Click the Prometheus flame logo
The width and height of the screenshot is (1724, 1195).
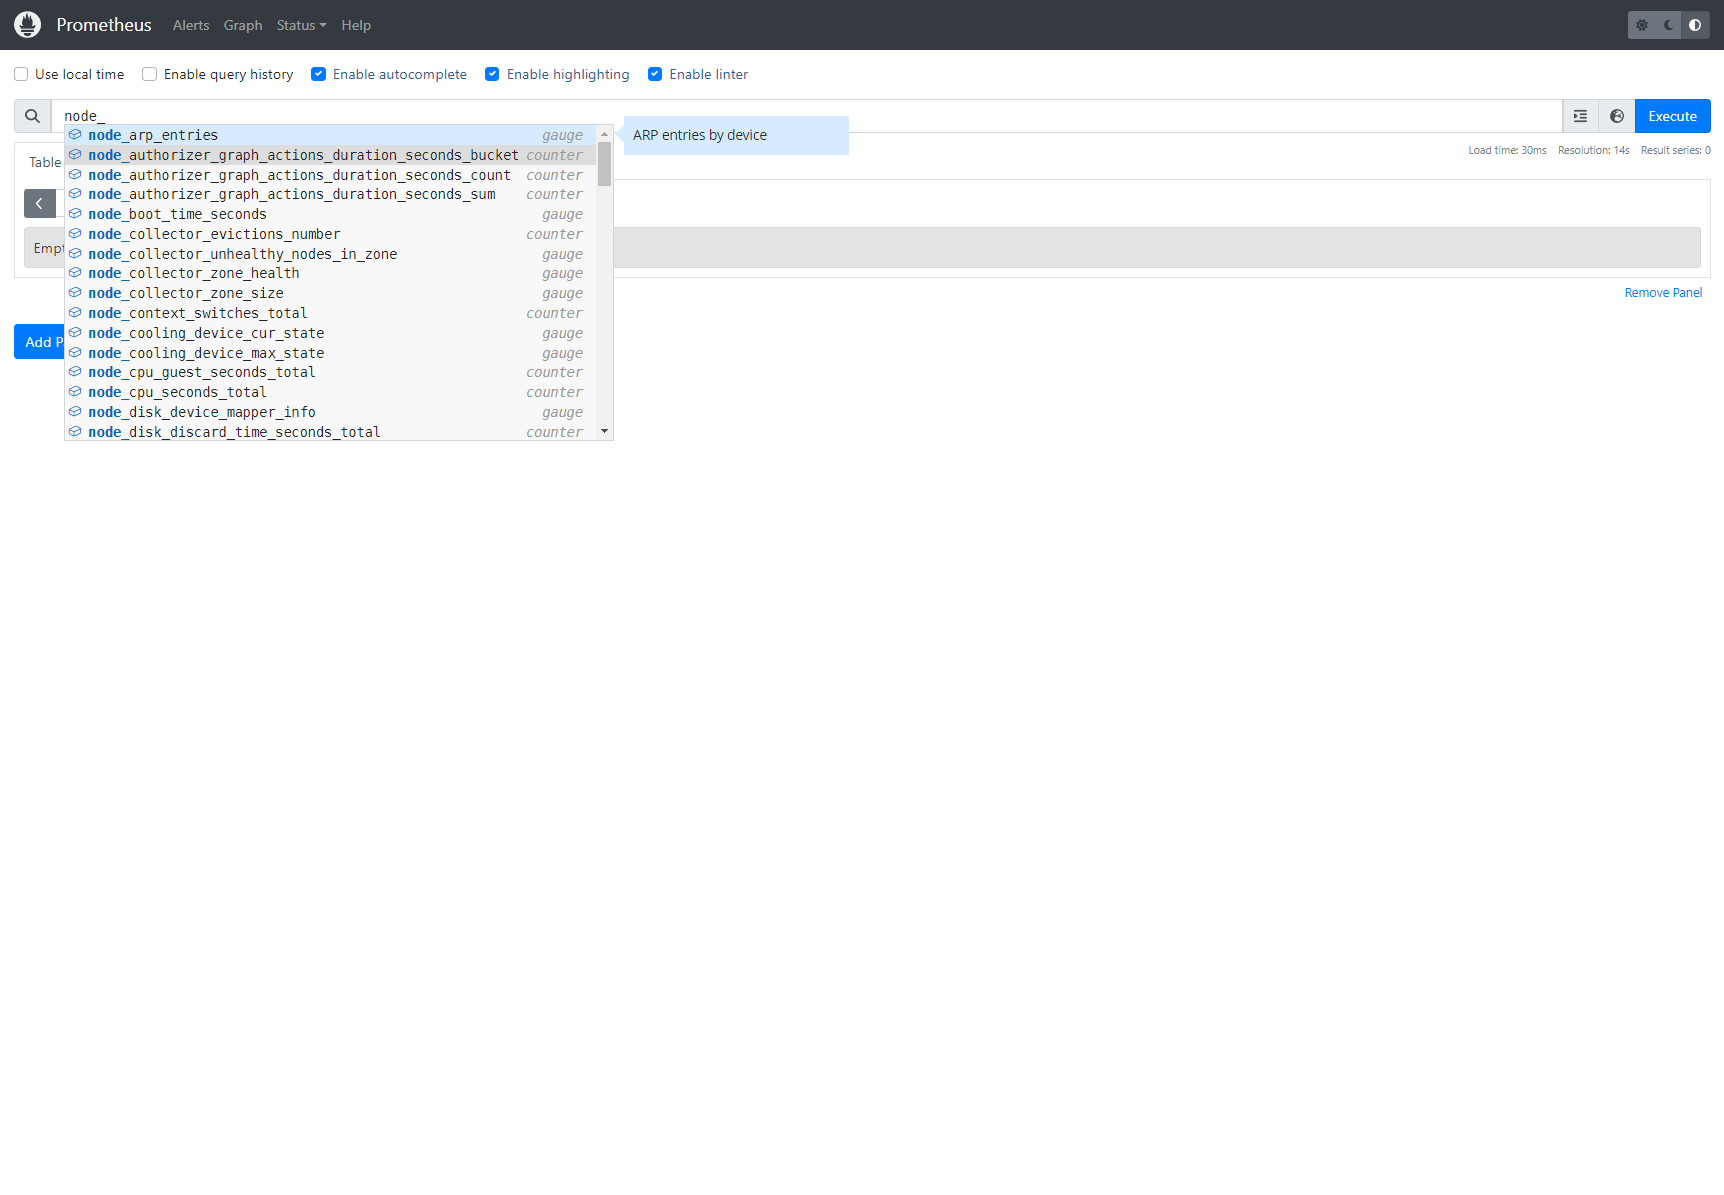pyautogui.click(x=28, y=25)
